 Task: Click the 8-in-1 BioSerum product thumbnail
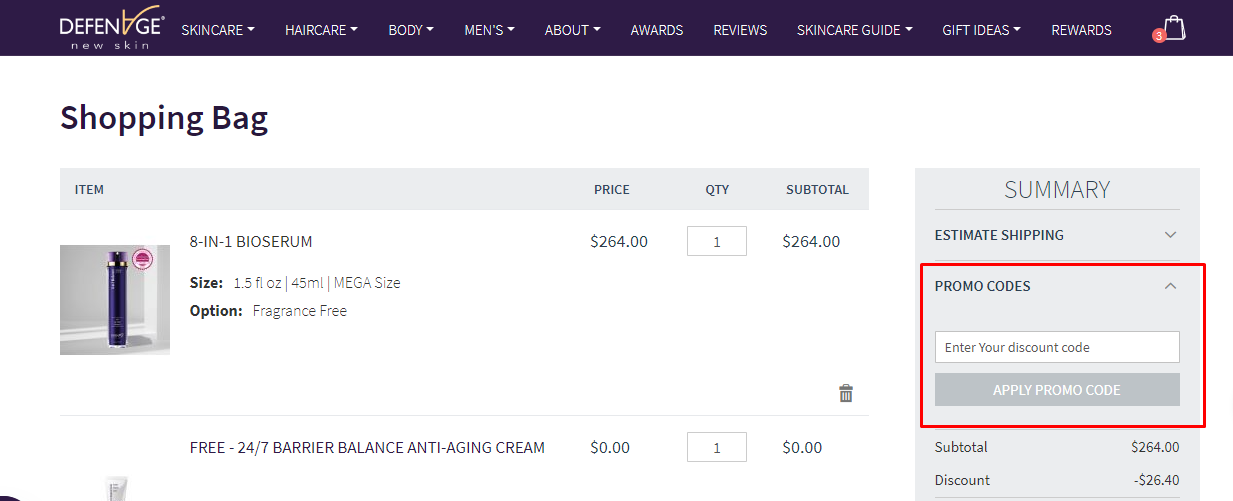115,300
